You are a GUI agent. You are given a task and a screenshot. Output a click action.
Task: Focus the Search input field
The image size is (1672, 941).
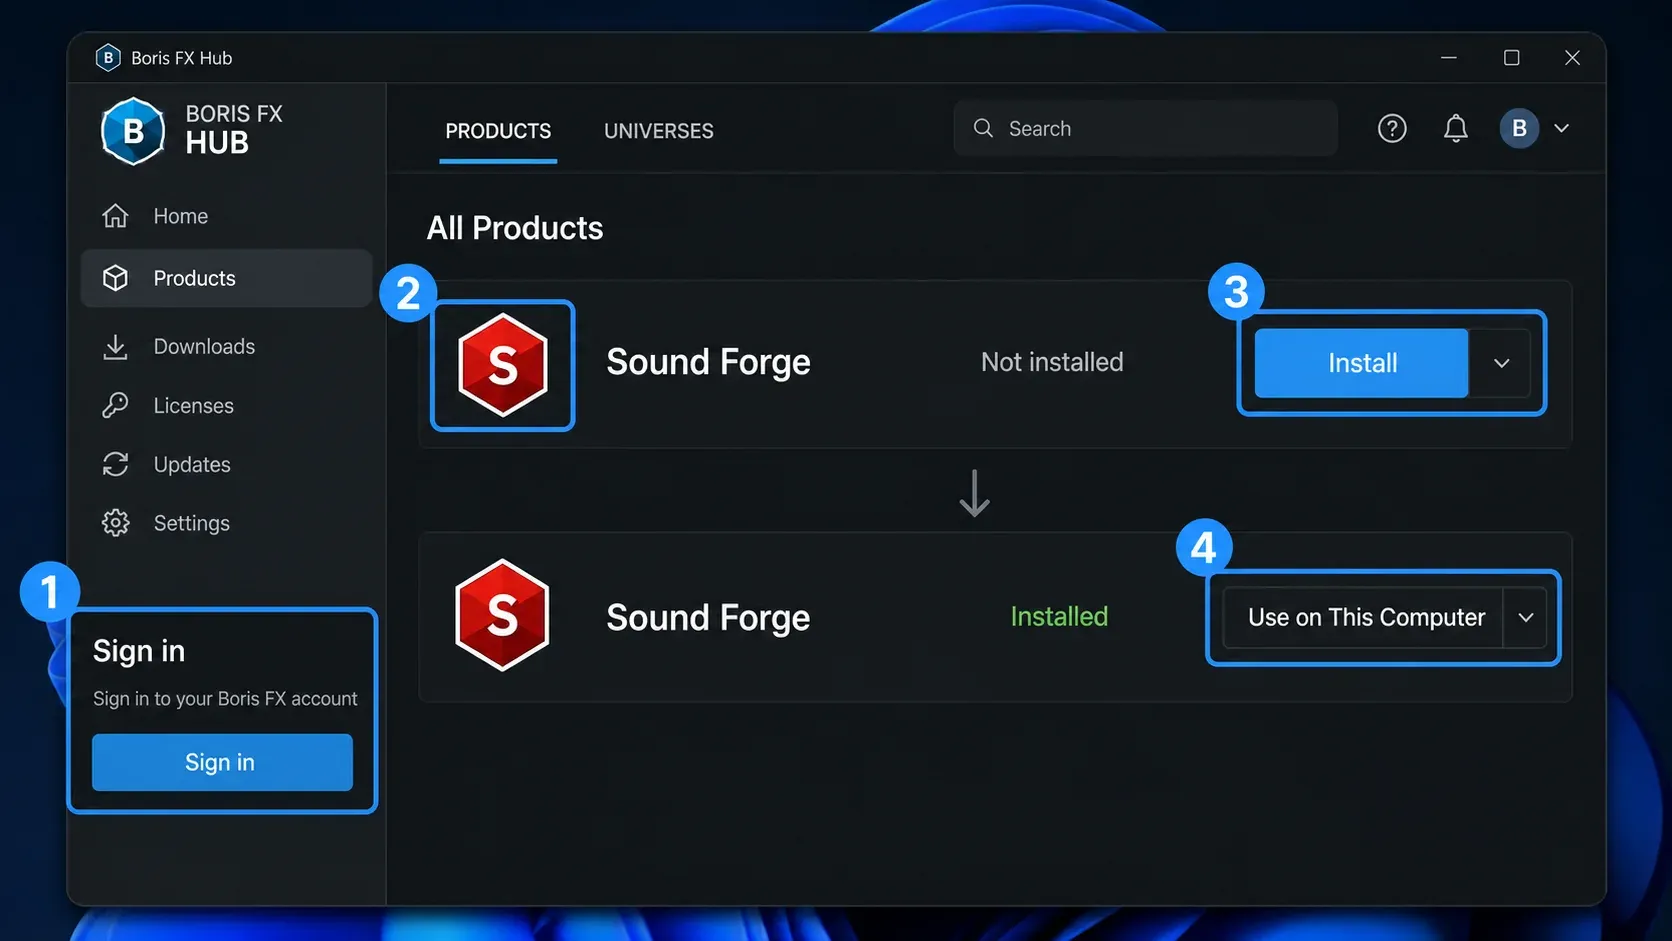[x=1146, y=128]
